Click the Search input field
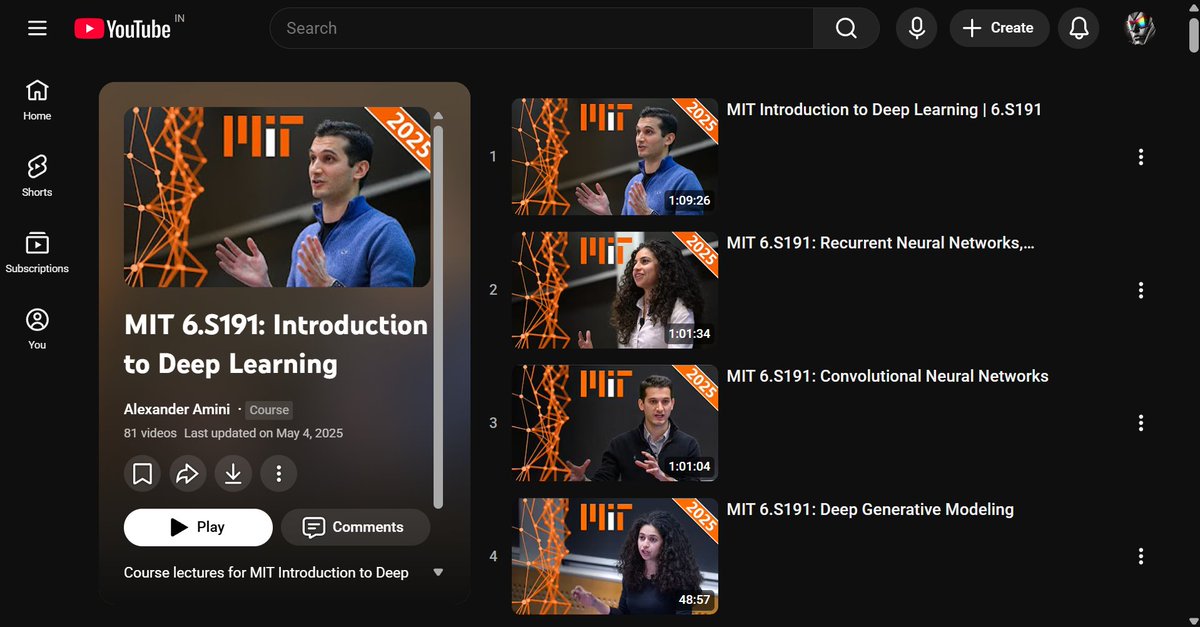Image resolution: width=1200 pixels, height=627 pixels. [541, 28]
